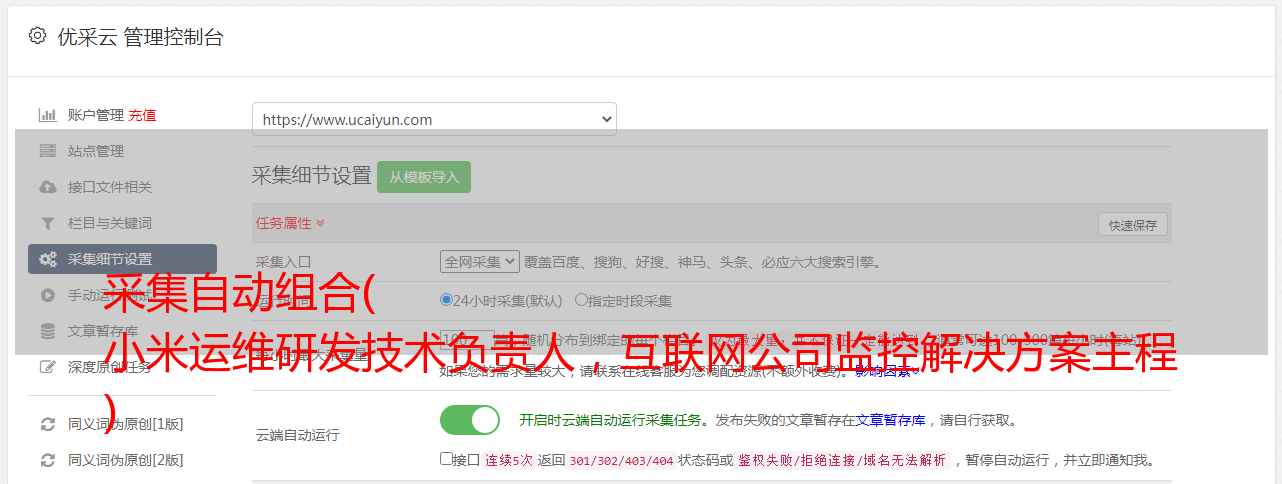Open 账户管理 in the sidebar
Screen dimensions: 1282x484
[95, 115]
